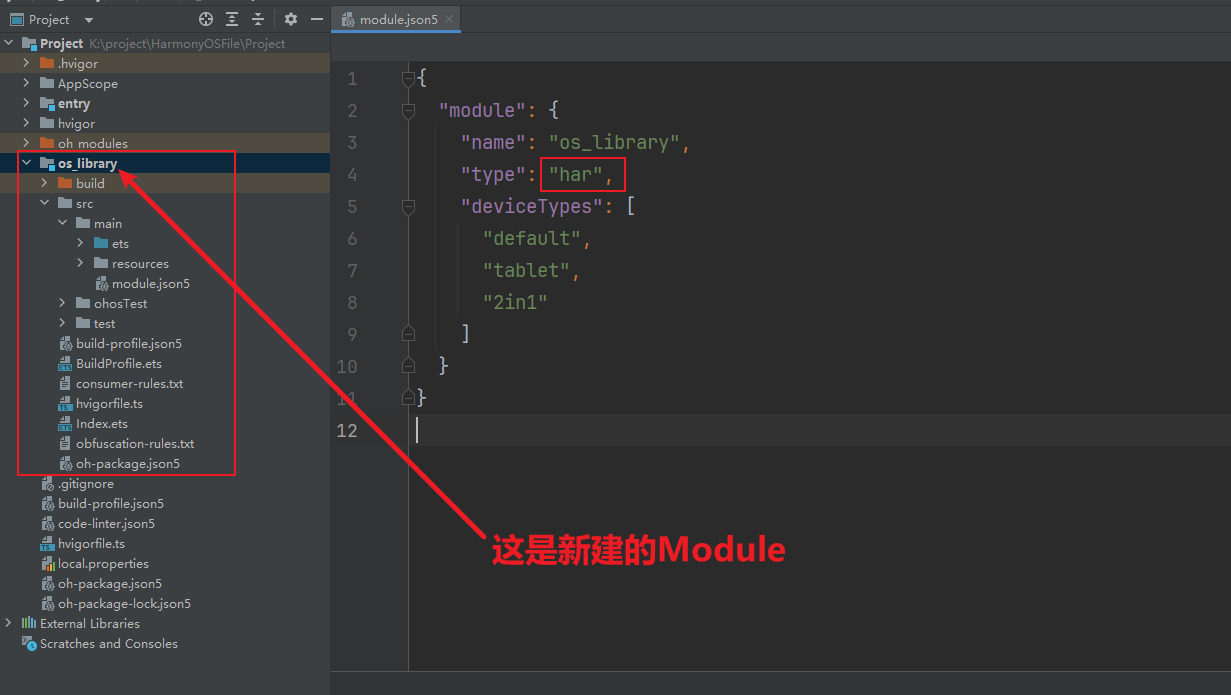Click the "default" string in the editor
The height and width of the screenshot is (695, 1231).
tap(532, 238)
